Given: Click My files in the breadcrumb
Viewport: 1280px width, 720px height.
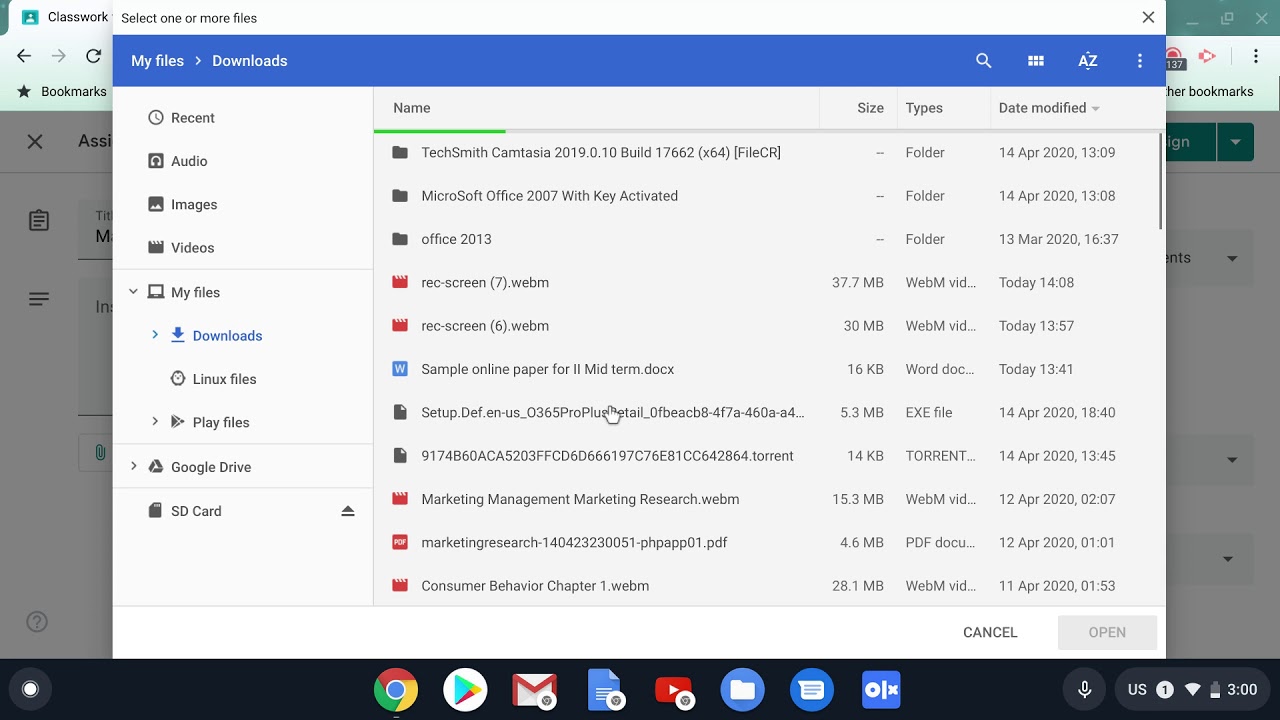Looking at the screenshot, I should click(x=157, y=61).
